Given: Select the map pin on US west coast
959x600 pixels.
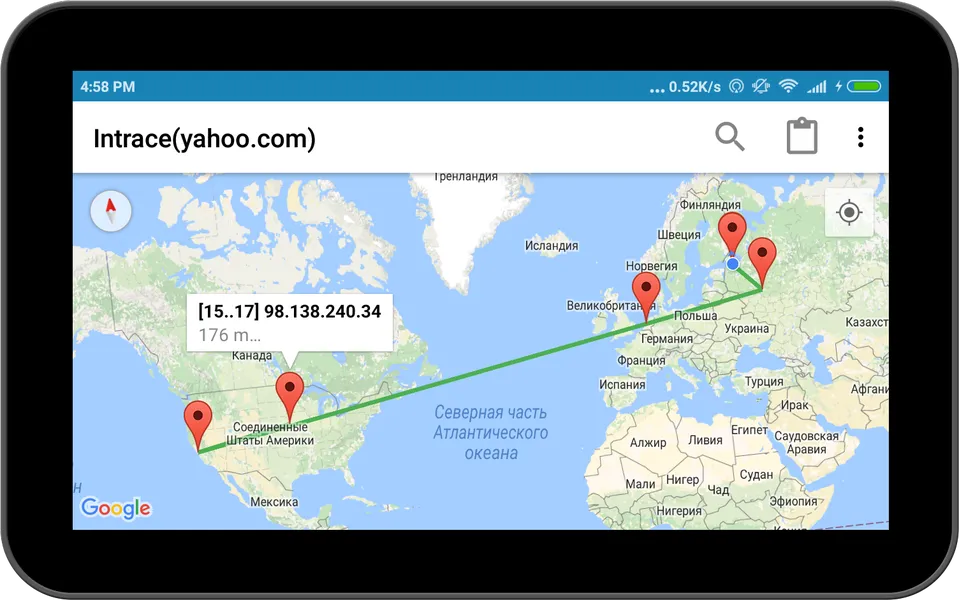Looking at the screenshot, I should [x=198, y=426].
